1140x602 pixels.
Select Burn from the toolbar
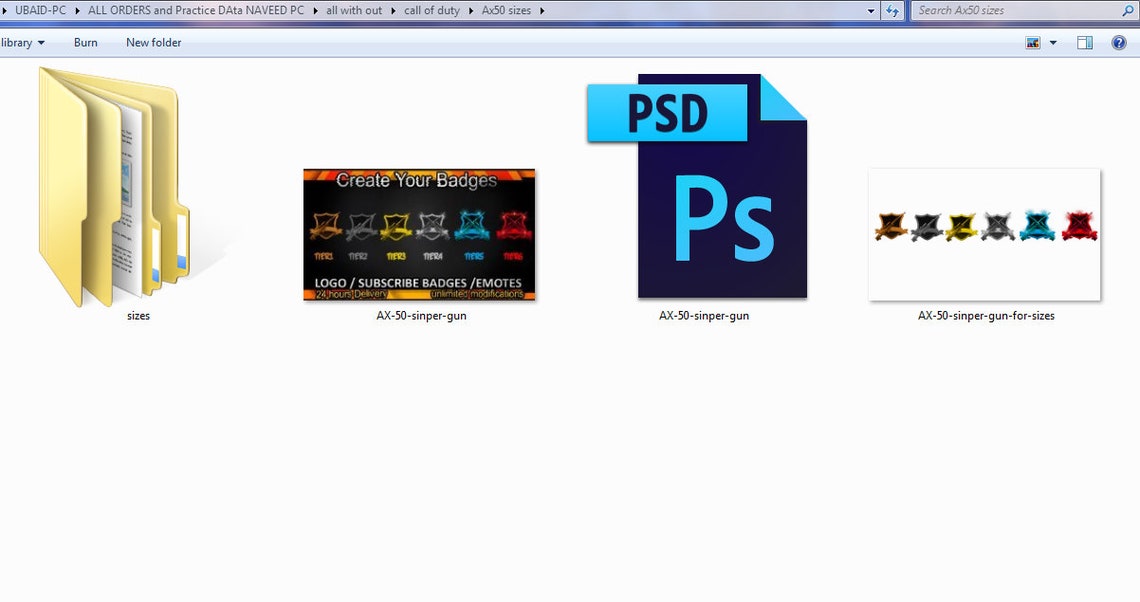tap(85, 42)
